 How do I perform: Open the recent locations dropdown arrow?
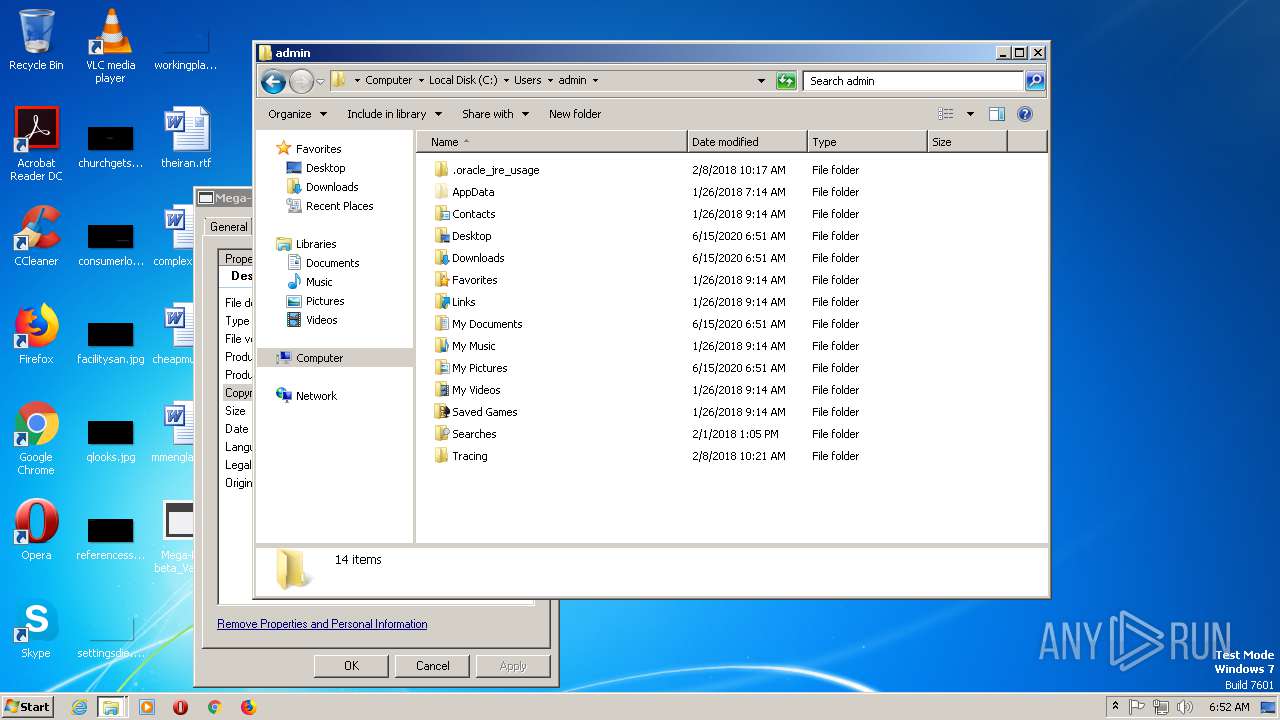[320, 81]
